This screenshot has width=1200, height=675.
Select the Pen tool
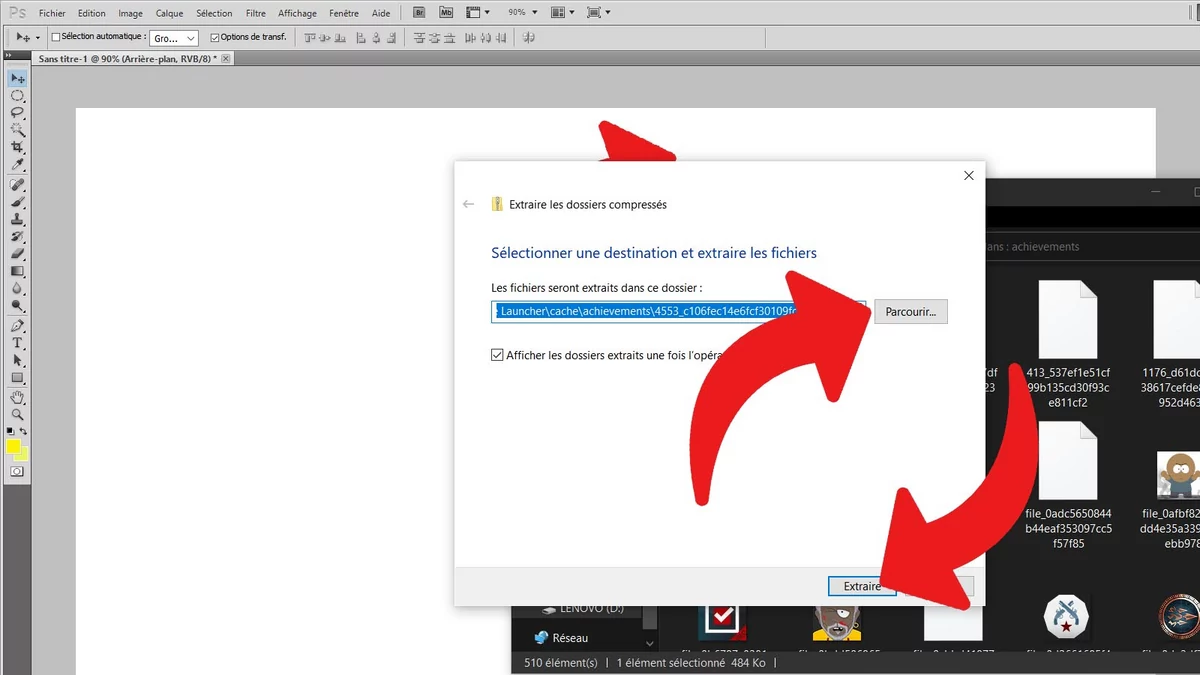tap(17, 326)
